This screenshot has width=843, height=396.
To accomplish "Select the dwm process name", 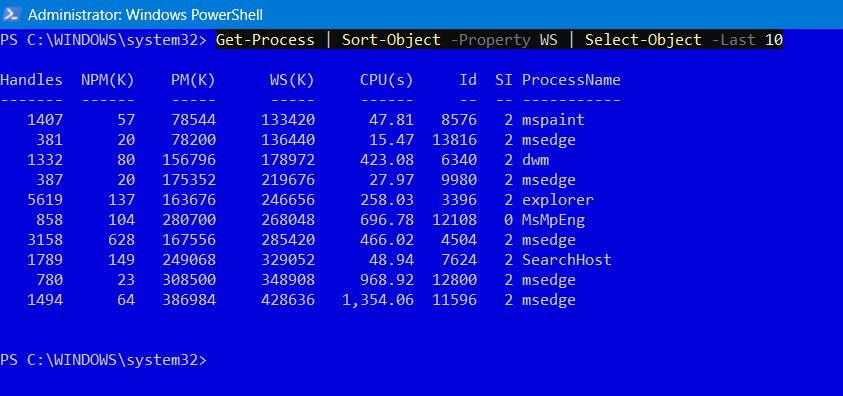I will click(x=535, y=160).
